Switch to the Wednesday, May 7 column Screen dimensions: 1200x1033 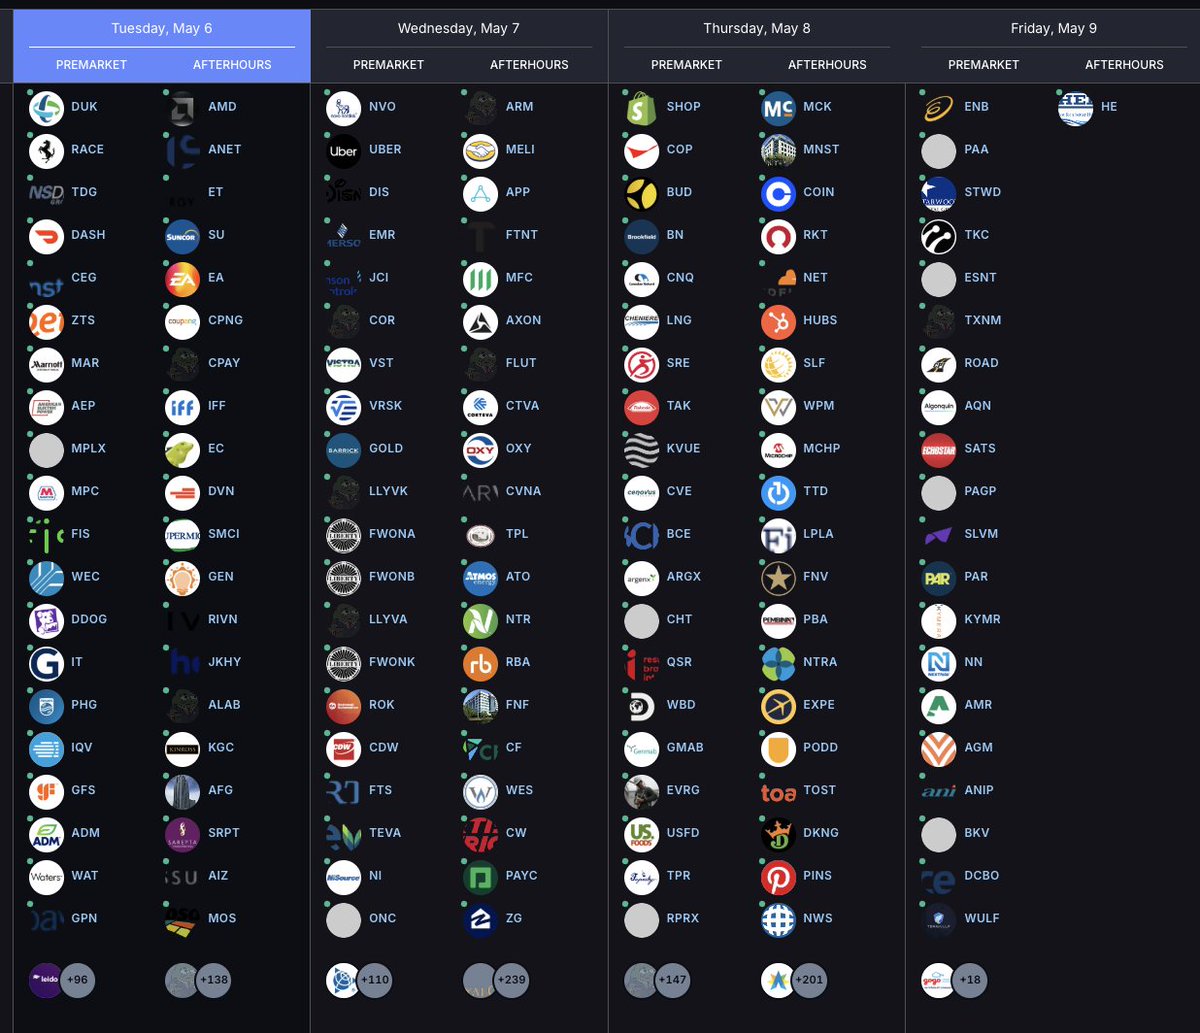pos(459,28)
